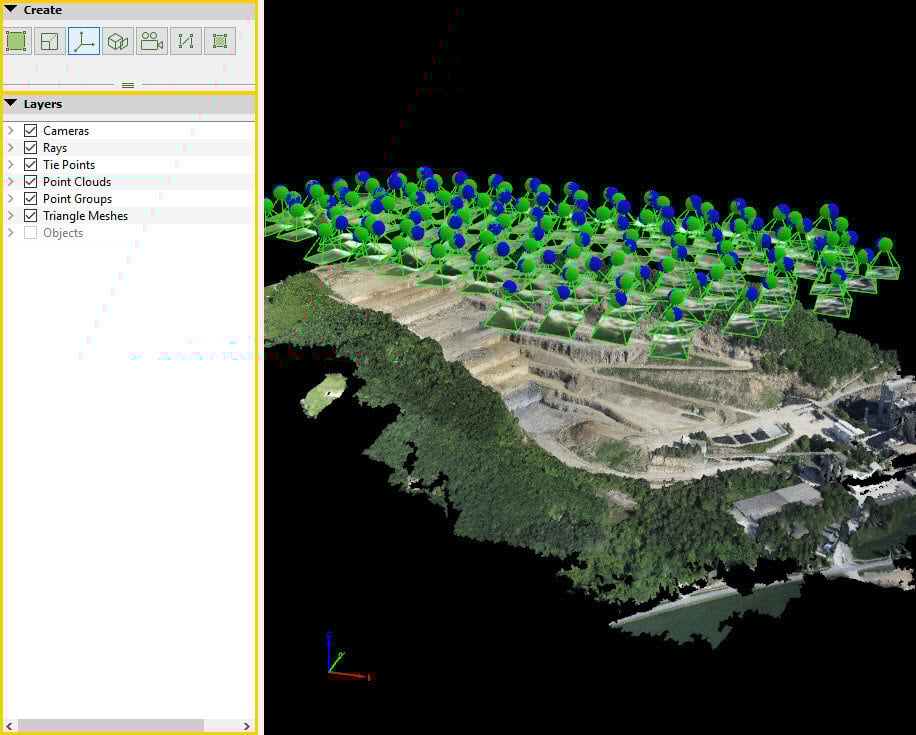916x735 pixels.
Task: Toggle Point Clouds layer visibility
Action: click(30, 182)
